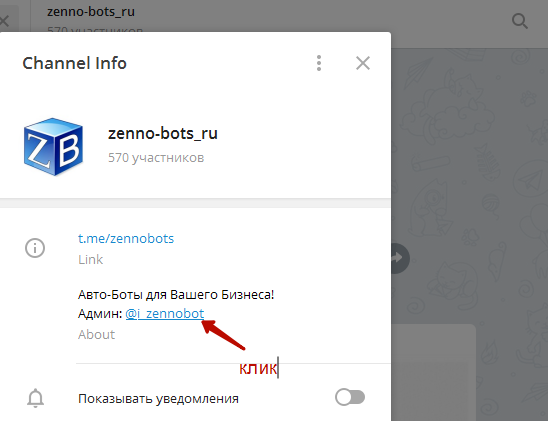The height and width of the screenshot is (421, 548).
Task: Click the @i_zennobot admin link
Action: (x=165, y=313)
